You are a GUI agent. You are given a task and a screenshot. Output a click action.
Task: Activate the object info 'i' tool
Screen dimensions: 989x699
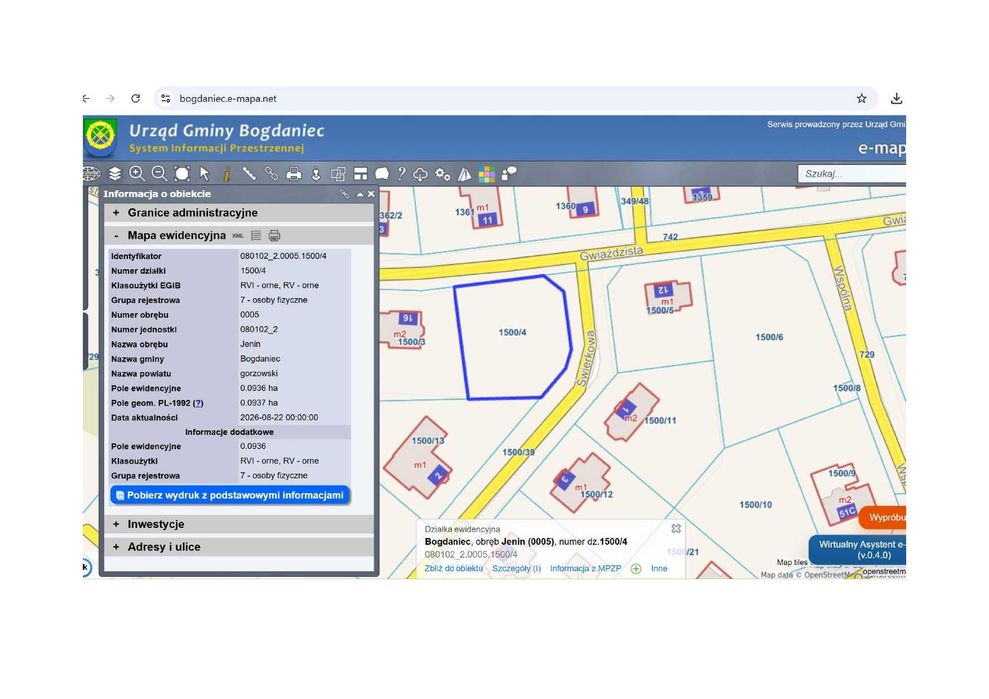(227, 173)
